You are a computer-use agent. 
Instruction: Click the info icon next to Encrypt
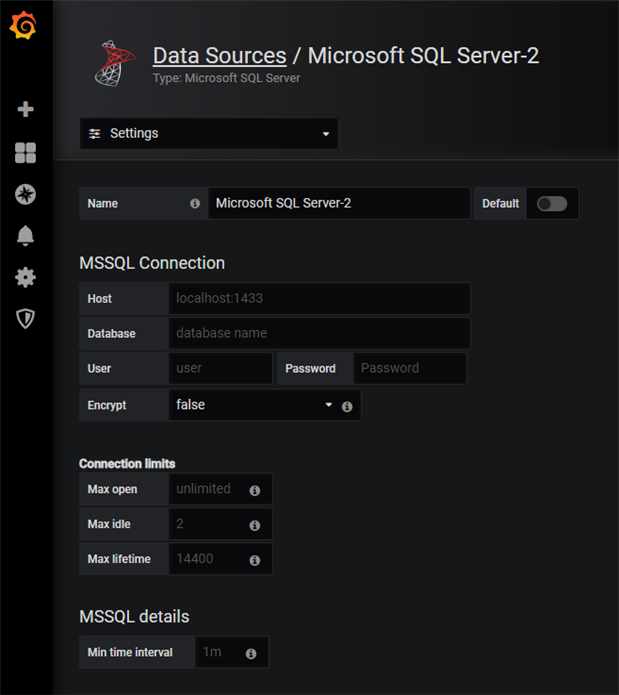coord(347,406)
